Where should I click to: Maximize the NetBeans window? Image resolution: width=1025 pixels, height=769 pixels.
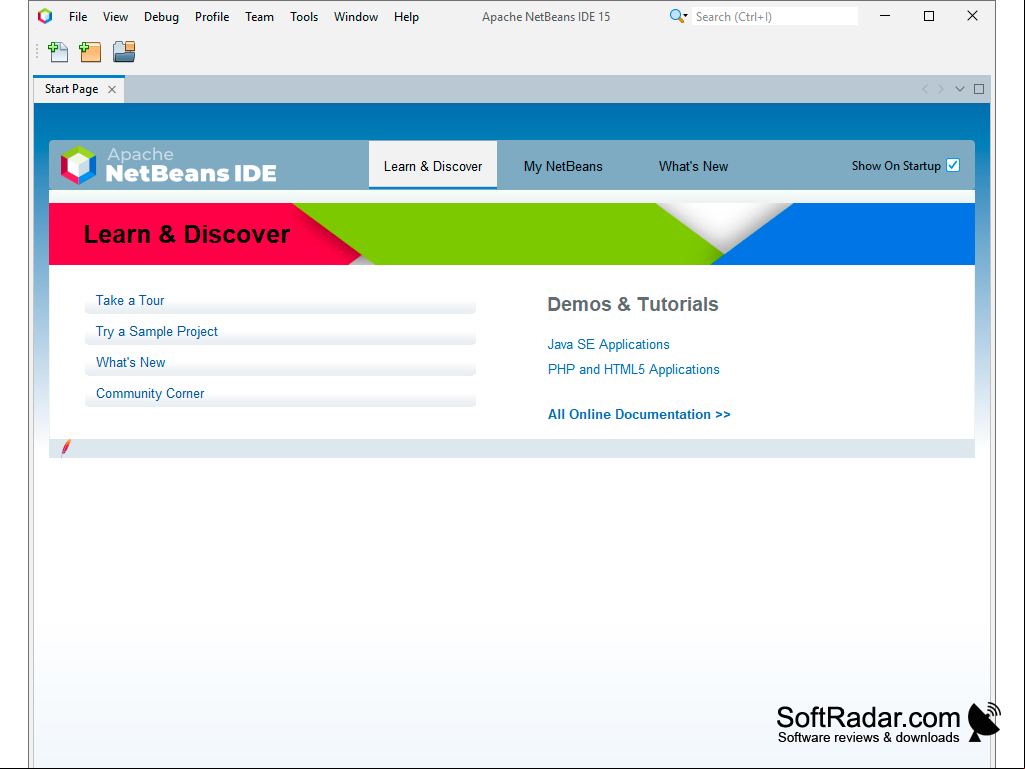point(928,16)
